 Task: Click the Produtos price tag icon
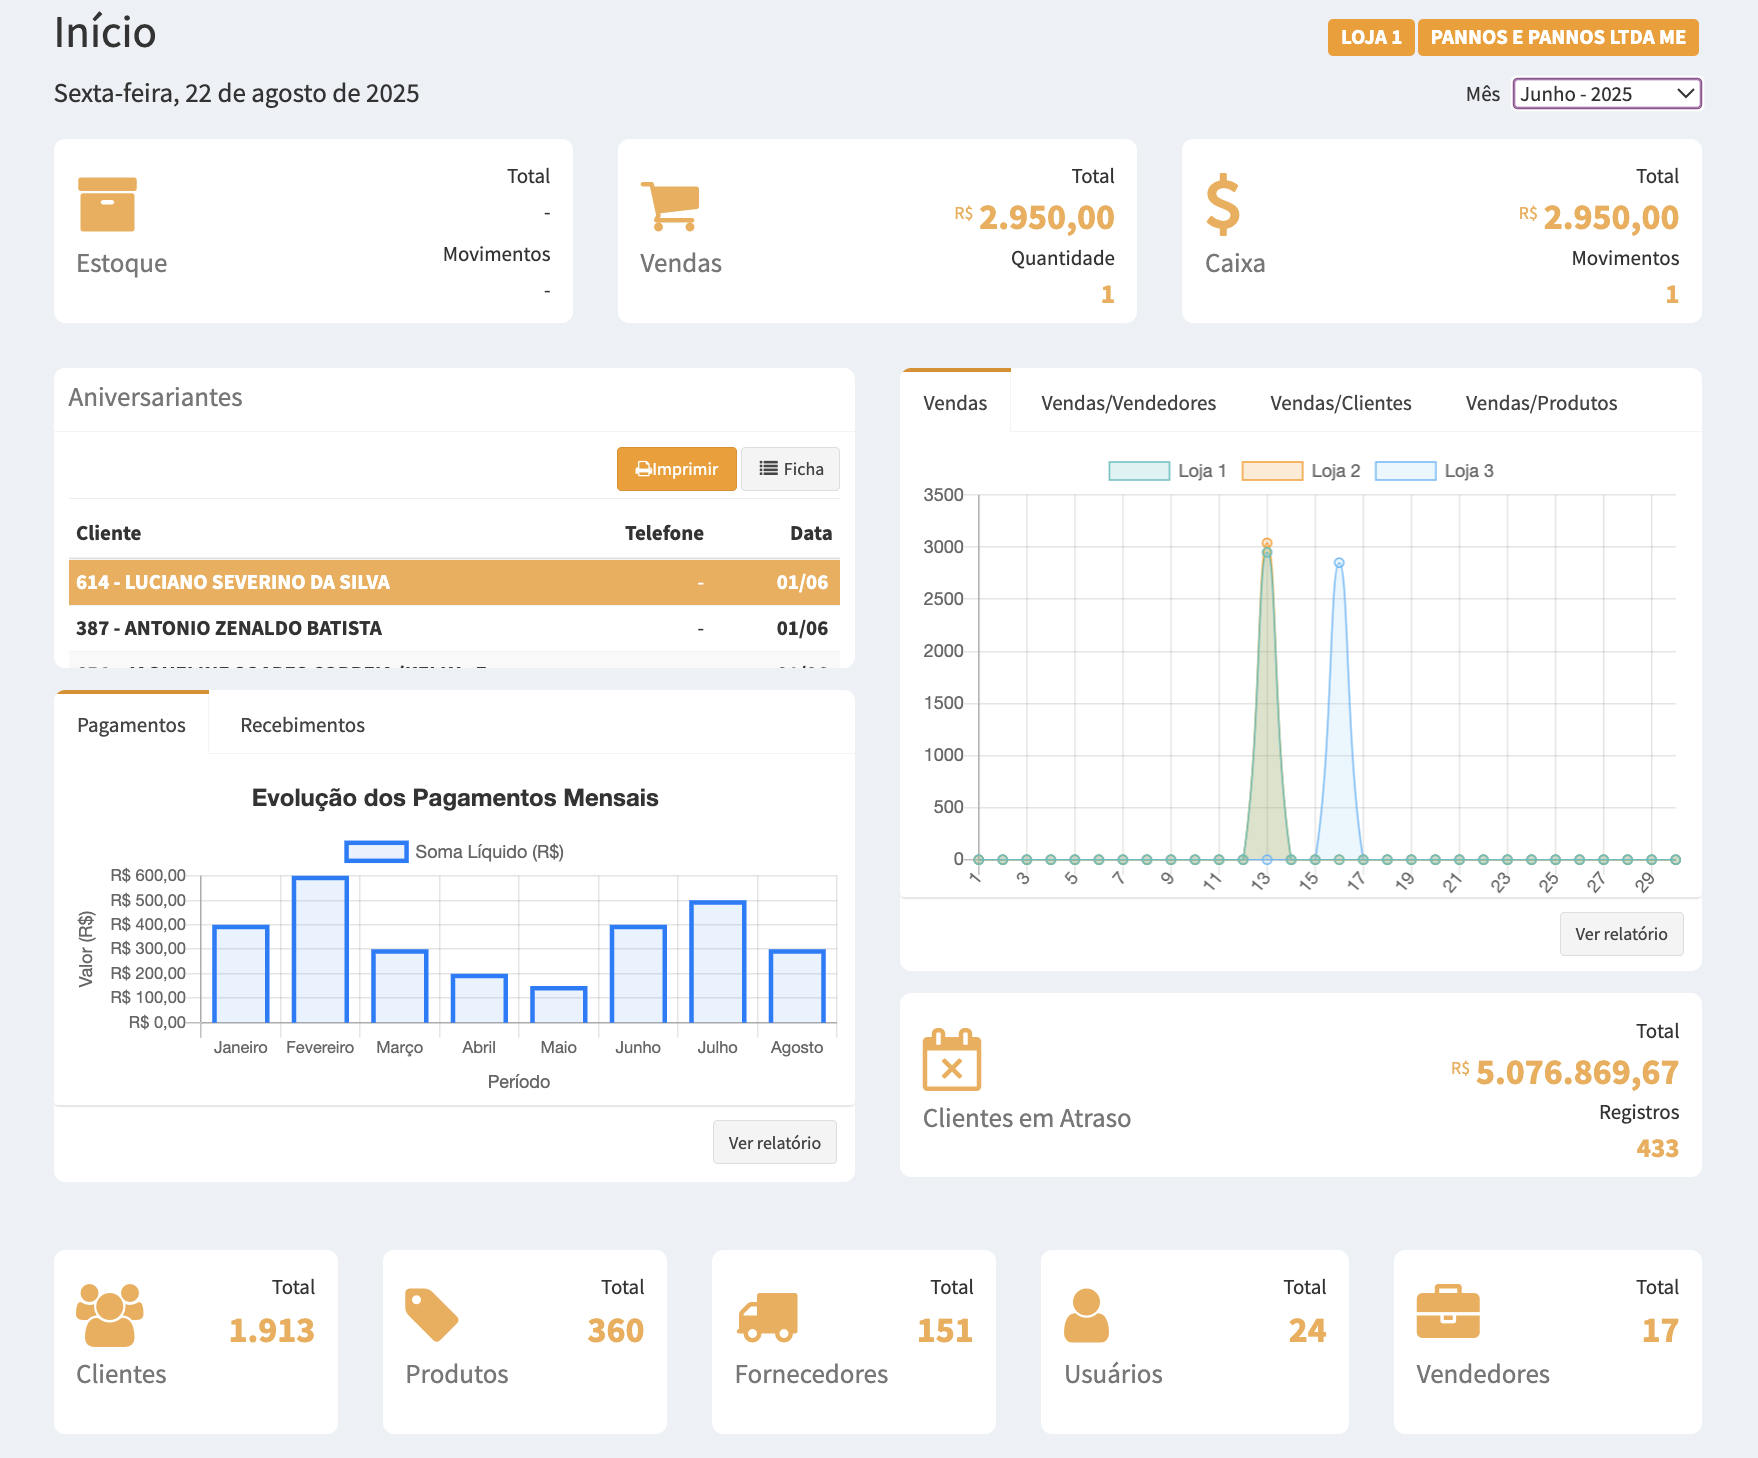431,1315
